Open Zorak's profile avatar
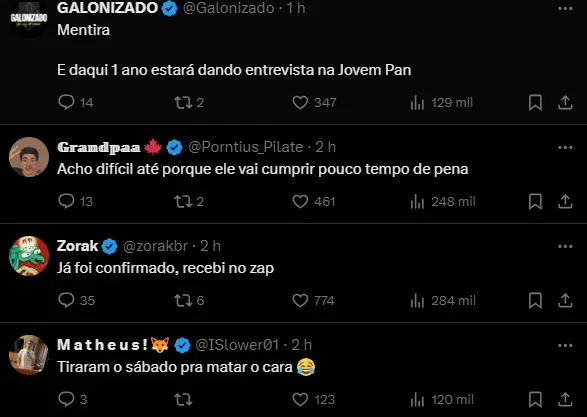Viewport: 587px width, 417px height. (29, 256)
